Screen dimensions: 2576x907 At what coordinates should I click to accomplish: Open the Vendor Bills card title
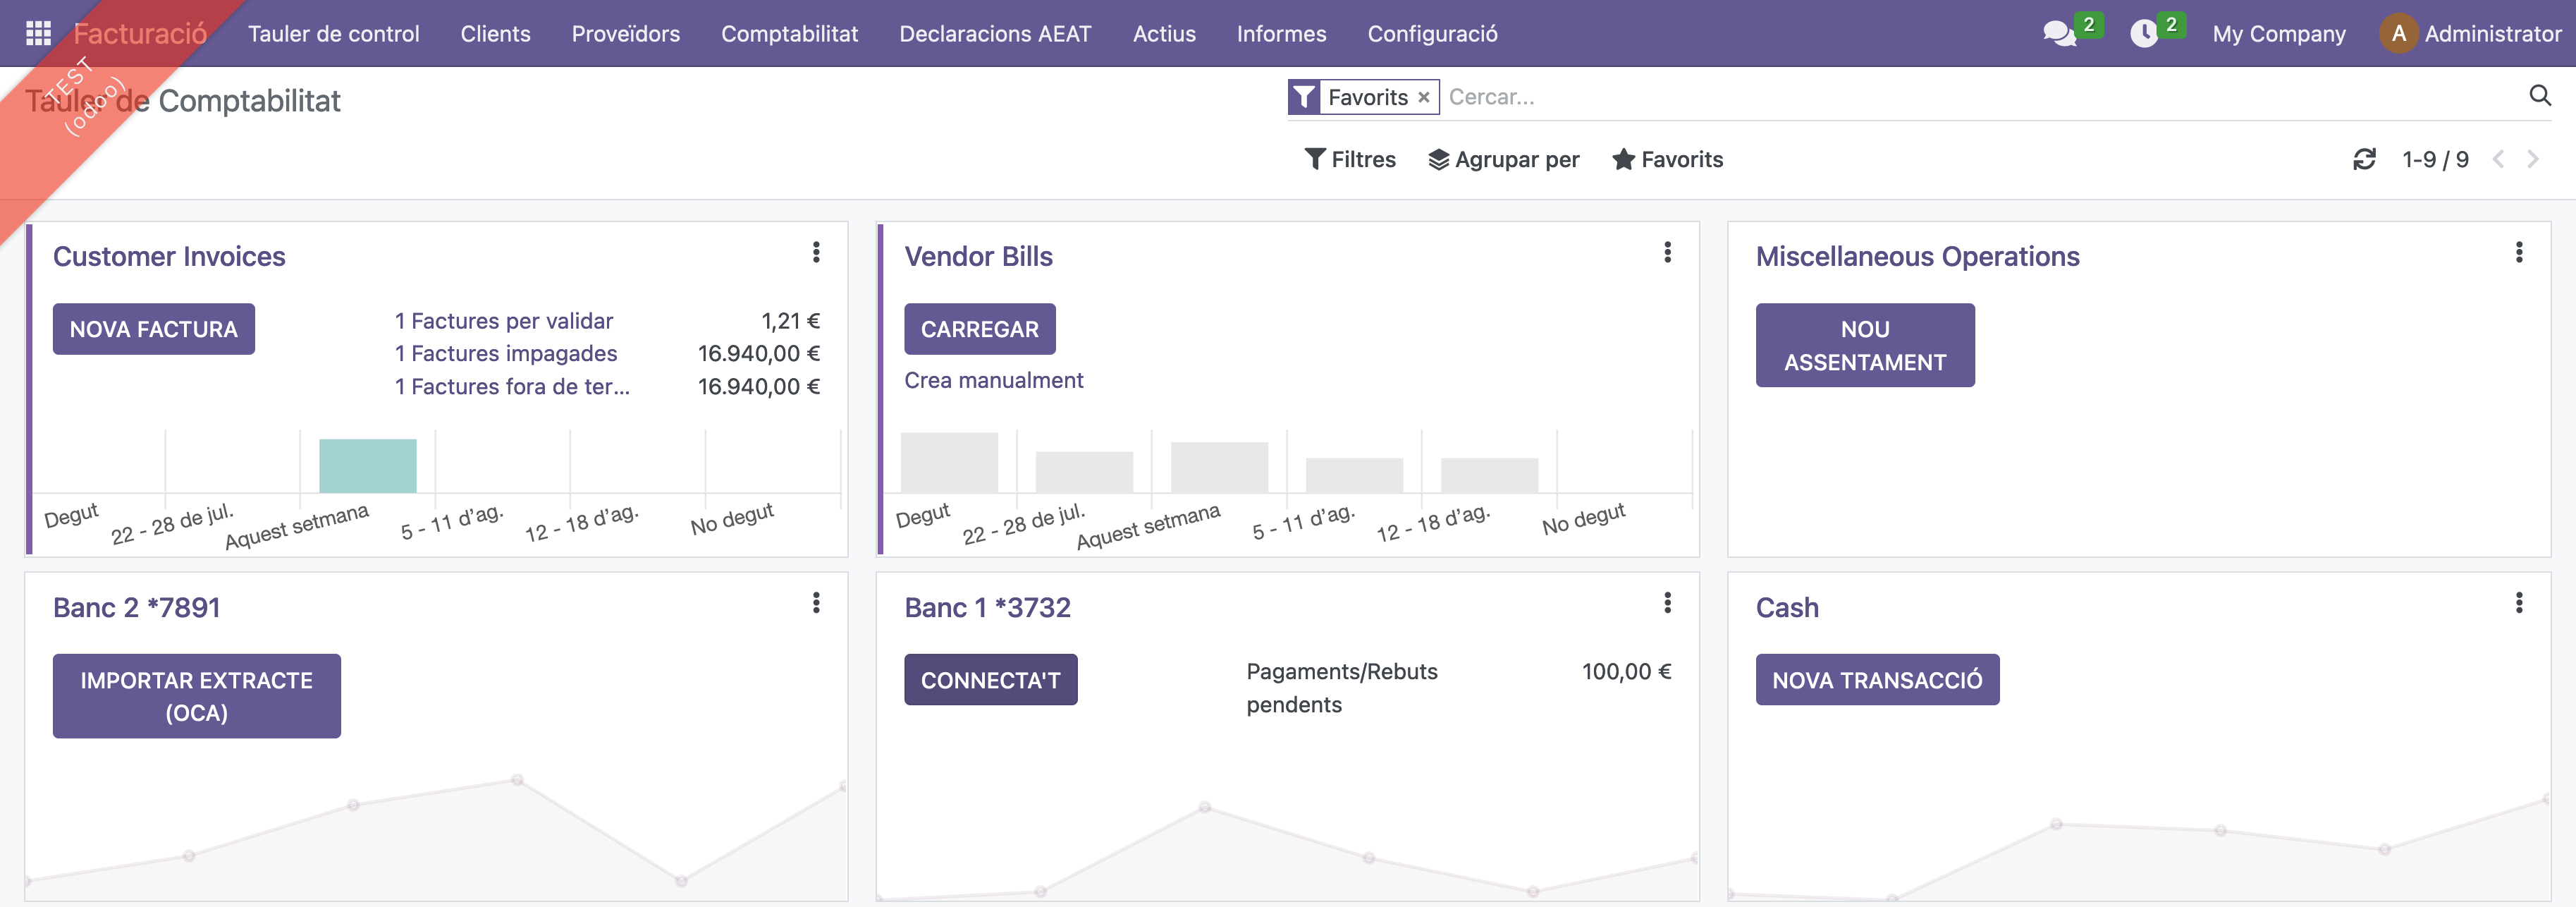click(x=978, y=256)
